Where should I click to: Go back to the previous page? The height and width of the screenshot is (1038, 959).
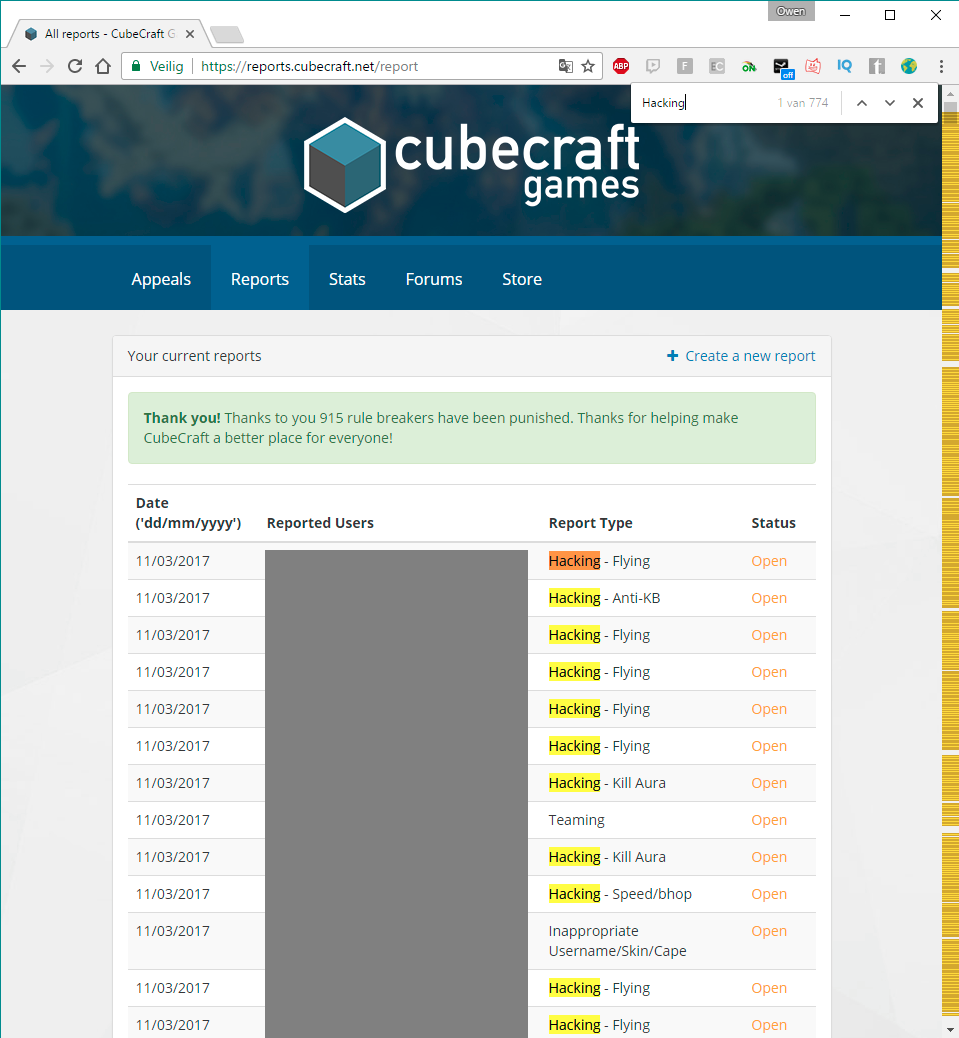click(19, 66)
